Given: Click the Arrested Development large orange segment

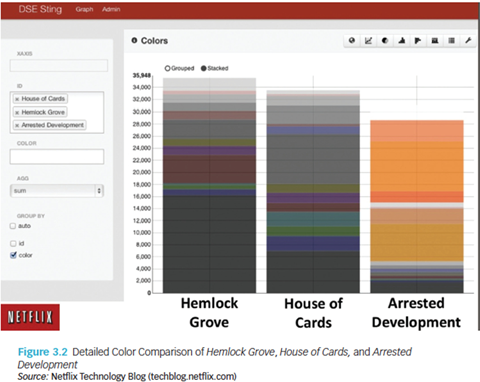Looking at the screenshot, I should pos(417,167).
